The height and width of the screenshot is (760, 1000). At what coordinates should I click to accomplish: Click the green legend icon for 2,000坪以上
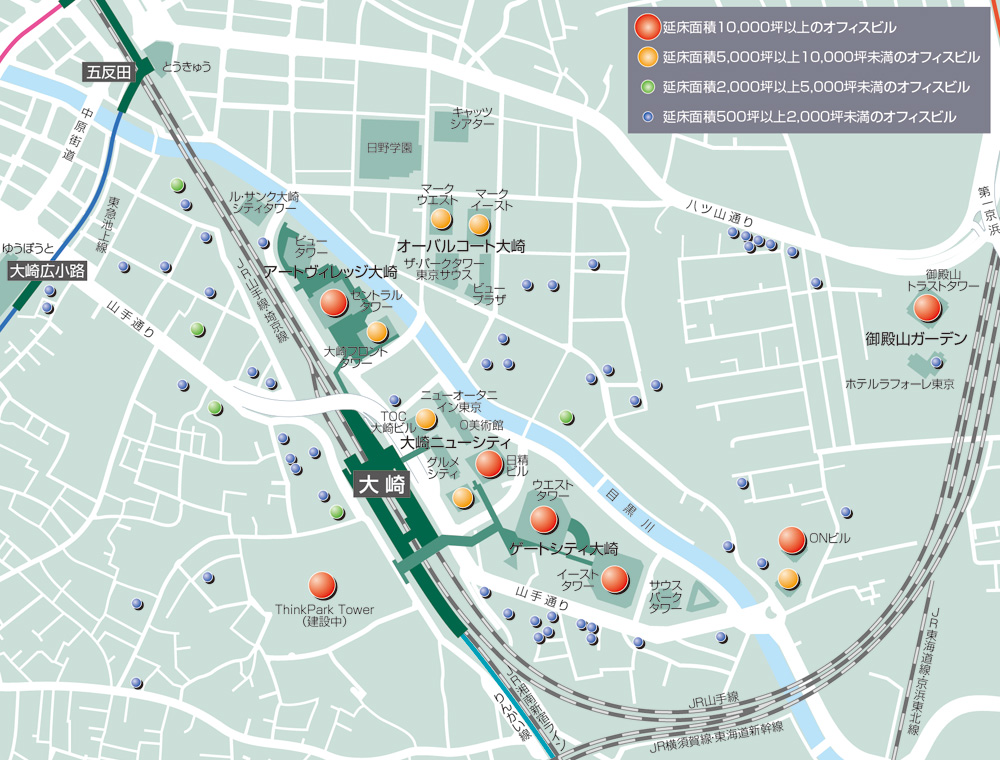648,87
